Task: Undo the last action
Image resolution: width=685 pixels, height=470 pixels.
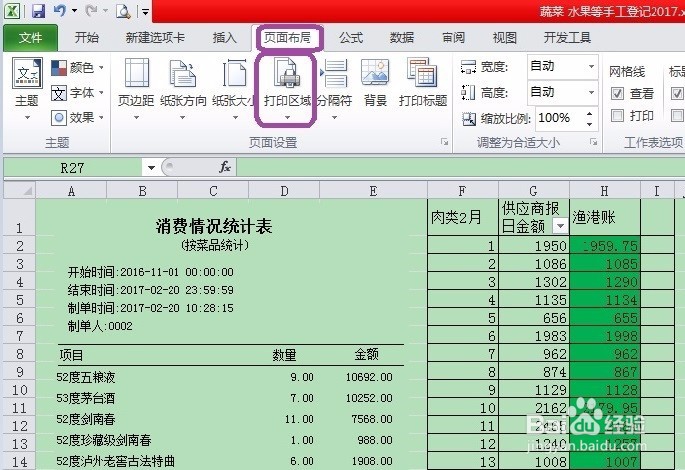Action: 59,10
